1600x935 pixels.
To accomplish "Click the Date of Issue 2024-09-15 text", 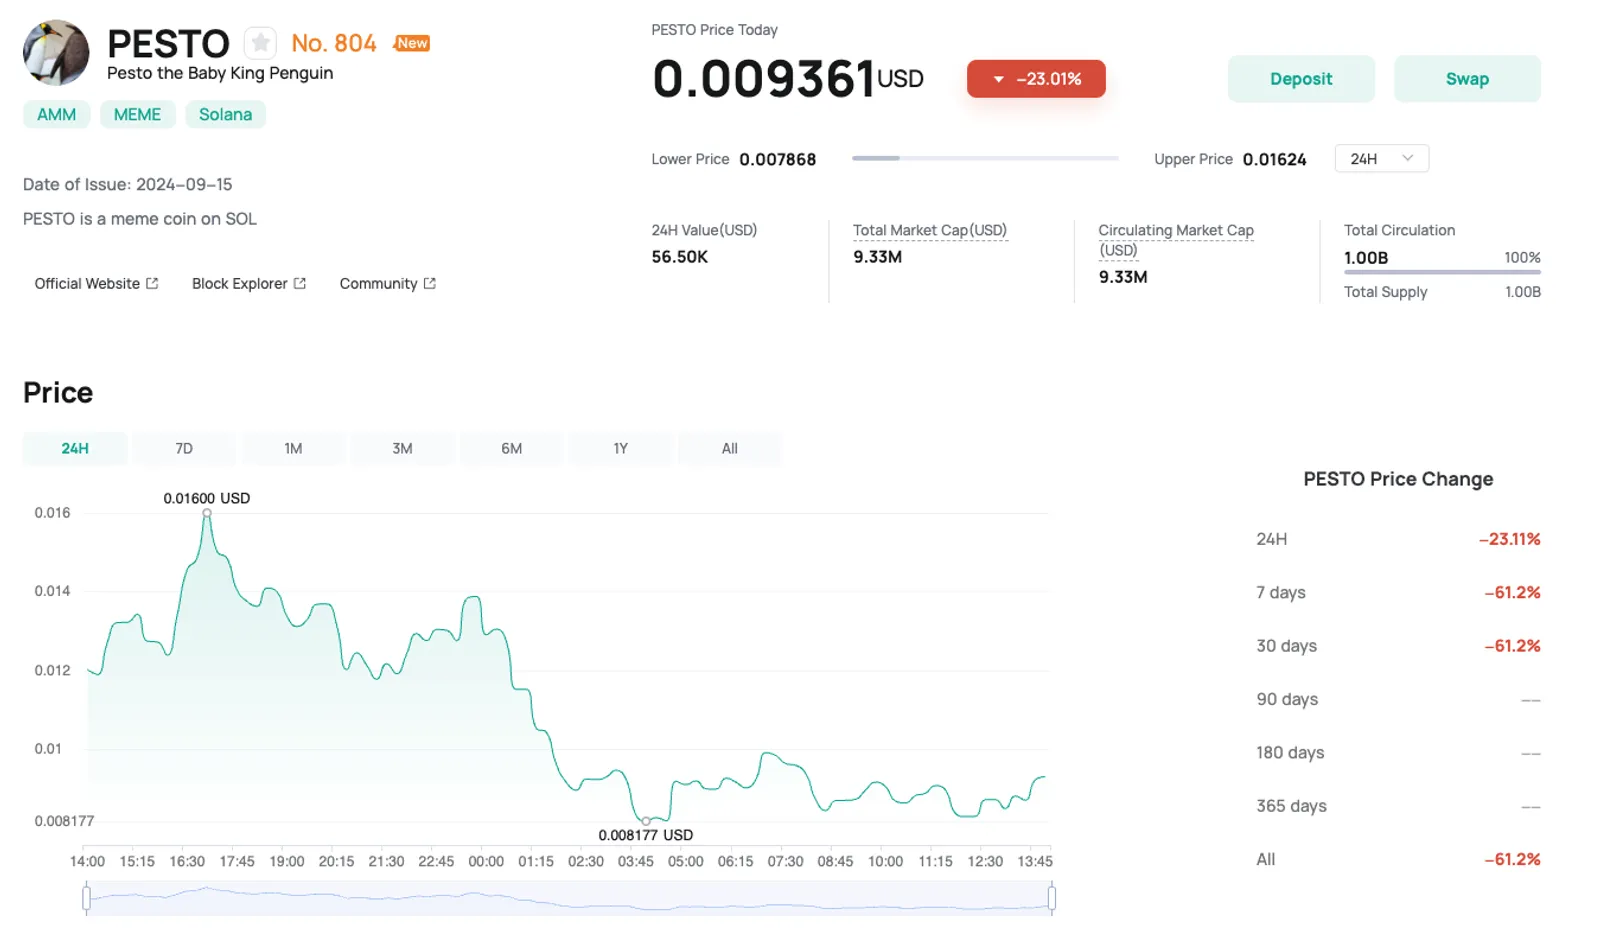I will click(128, 185).
